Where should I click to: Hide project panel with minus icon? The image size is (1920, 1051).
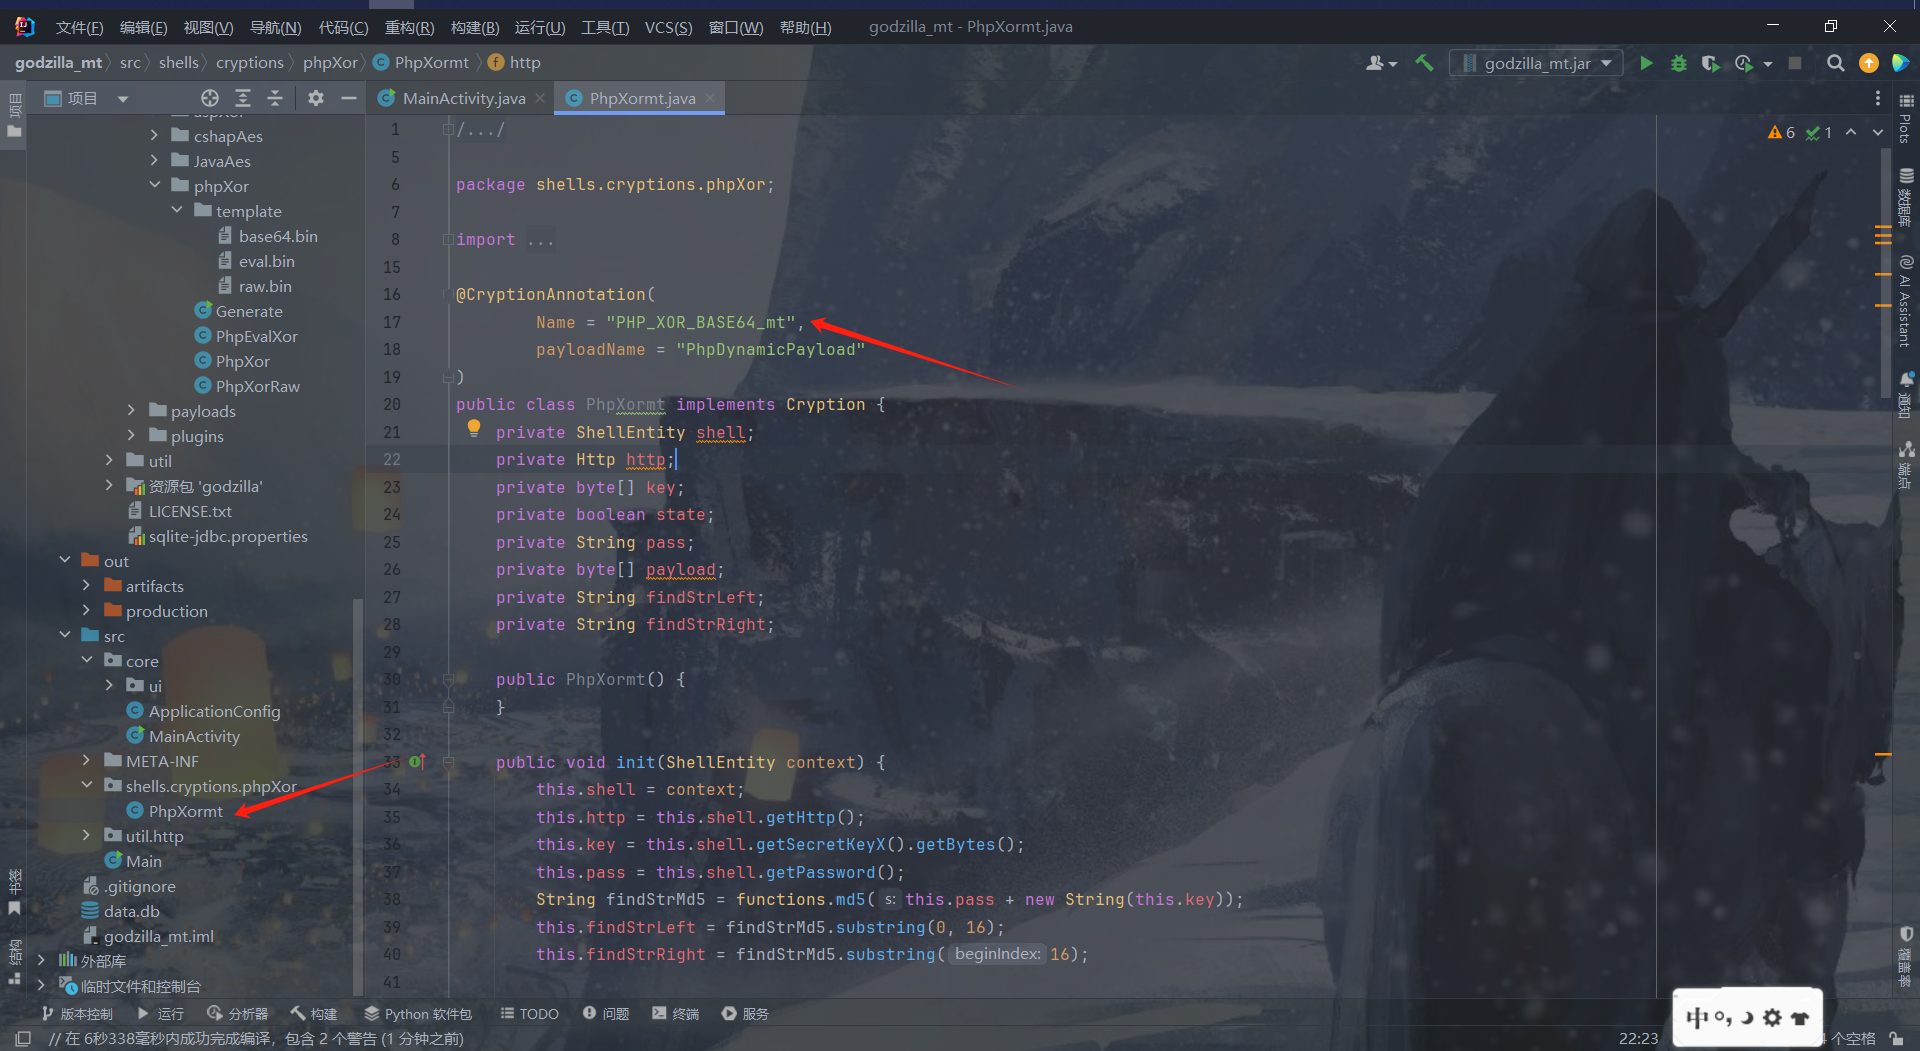[348, 98]
